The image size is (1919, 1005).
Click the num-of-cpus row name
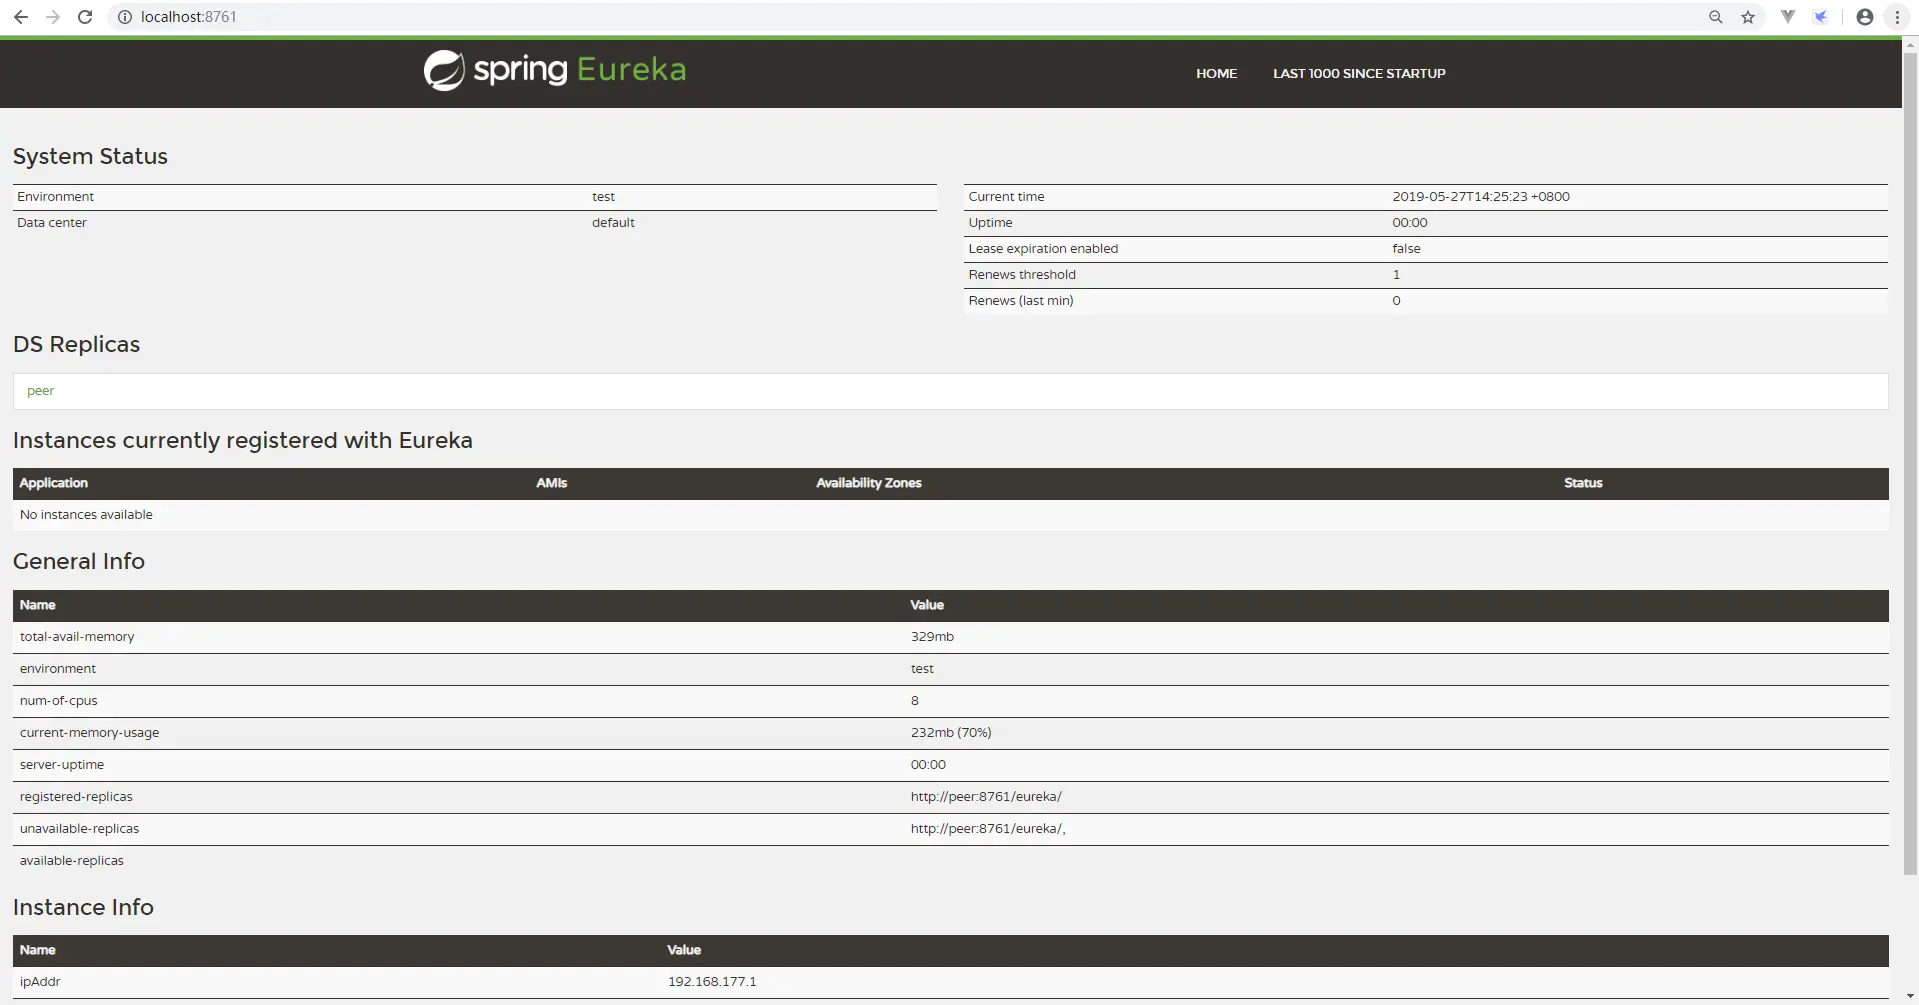click(x=59, y=701)
